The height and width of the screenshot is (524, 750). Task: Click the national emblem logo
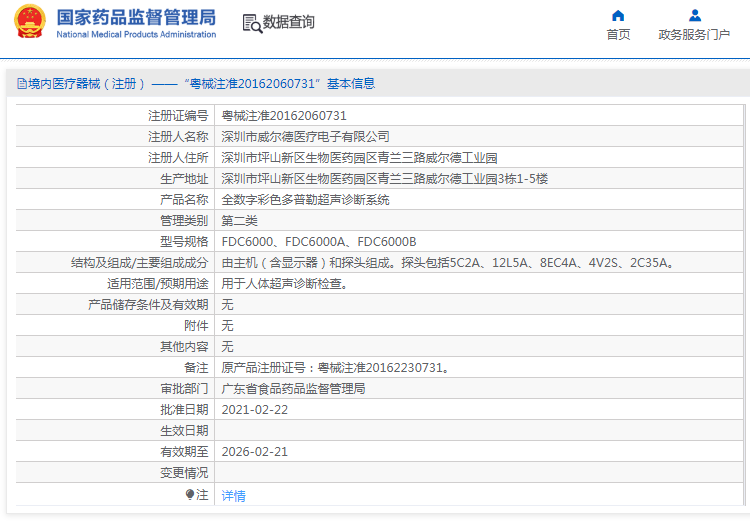30,22
